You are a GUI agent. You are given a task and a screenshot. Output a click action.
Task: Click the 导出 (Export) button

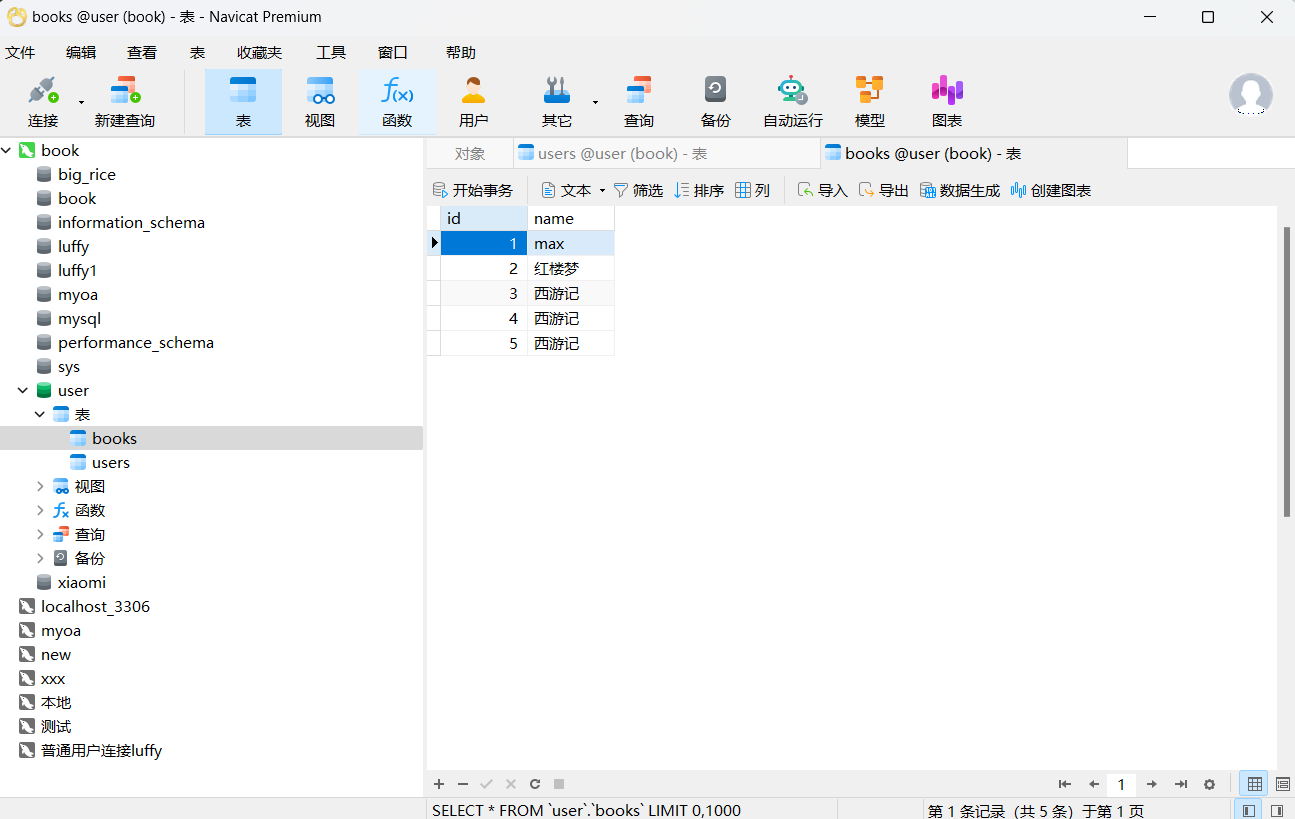[883, 190]
